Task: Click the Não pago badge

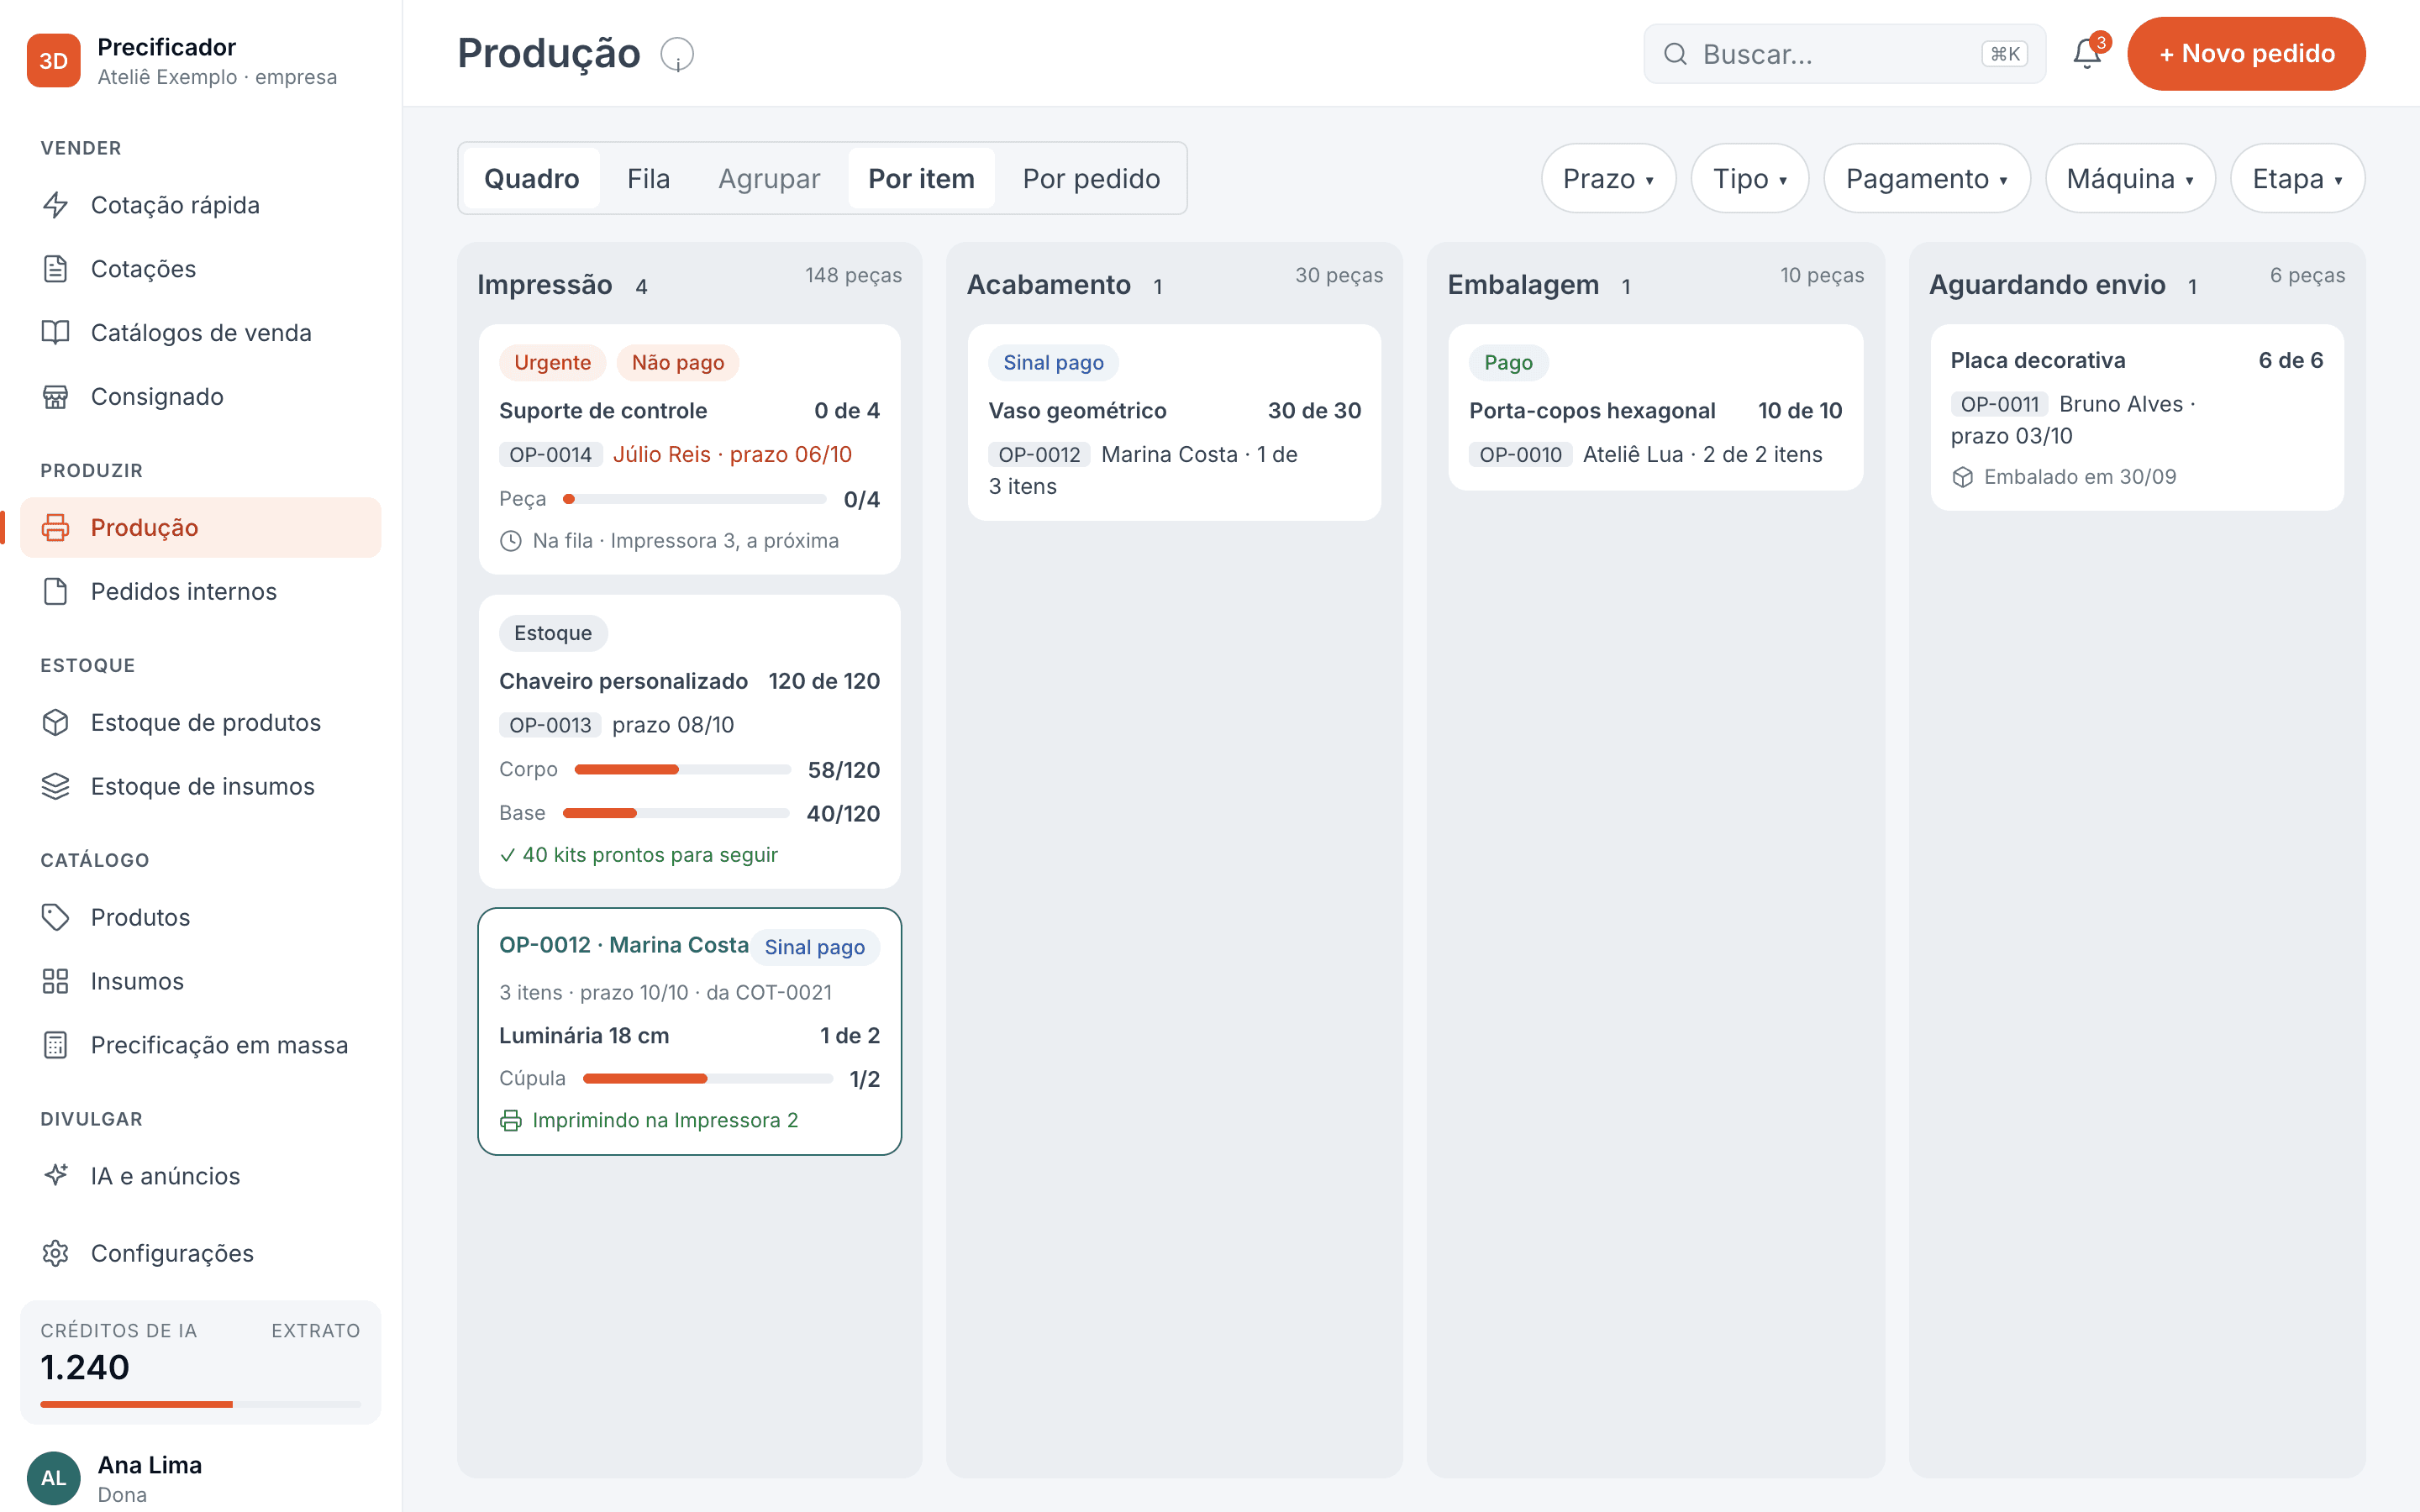Action: [x=677, y=363]
